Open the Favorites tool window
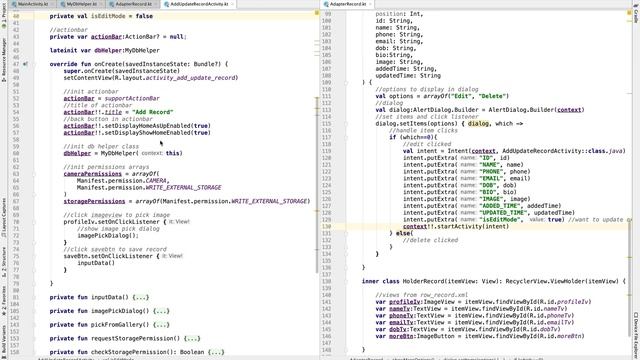This screenshot has width=640, height=360. tap(4, 300)
